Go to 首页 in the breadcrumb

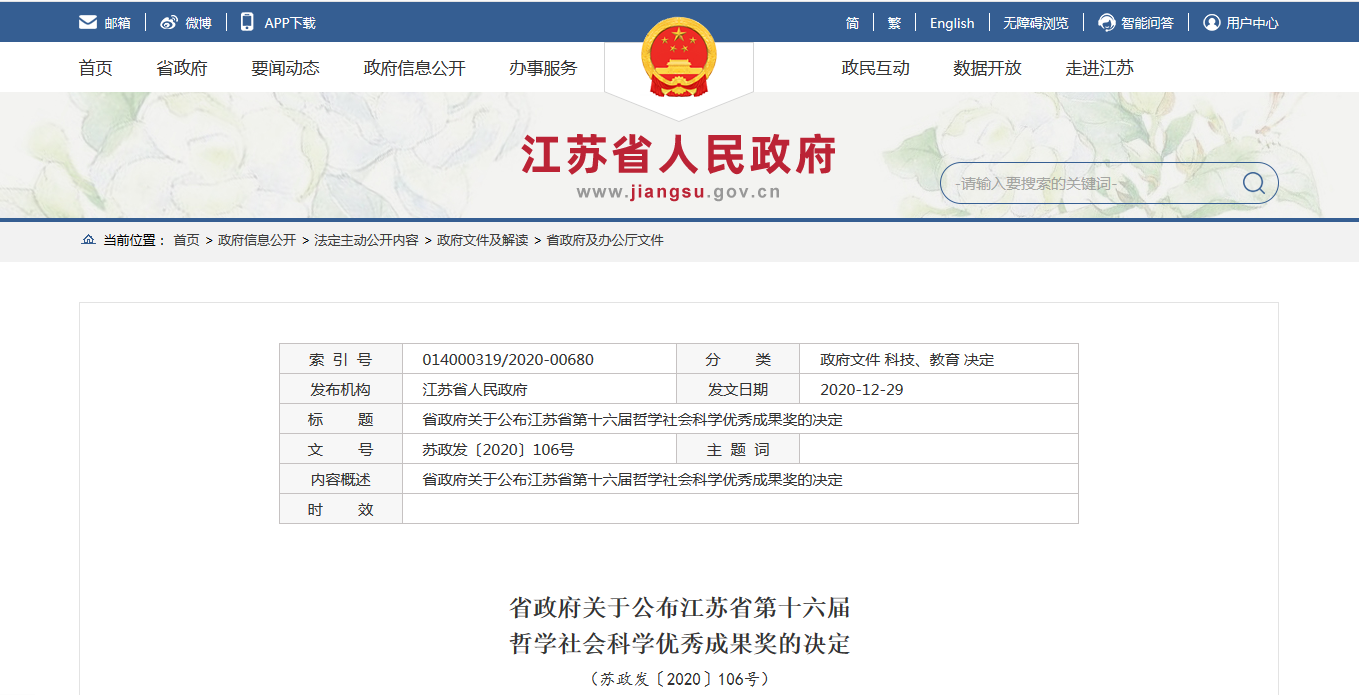[x=186, y=240]
